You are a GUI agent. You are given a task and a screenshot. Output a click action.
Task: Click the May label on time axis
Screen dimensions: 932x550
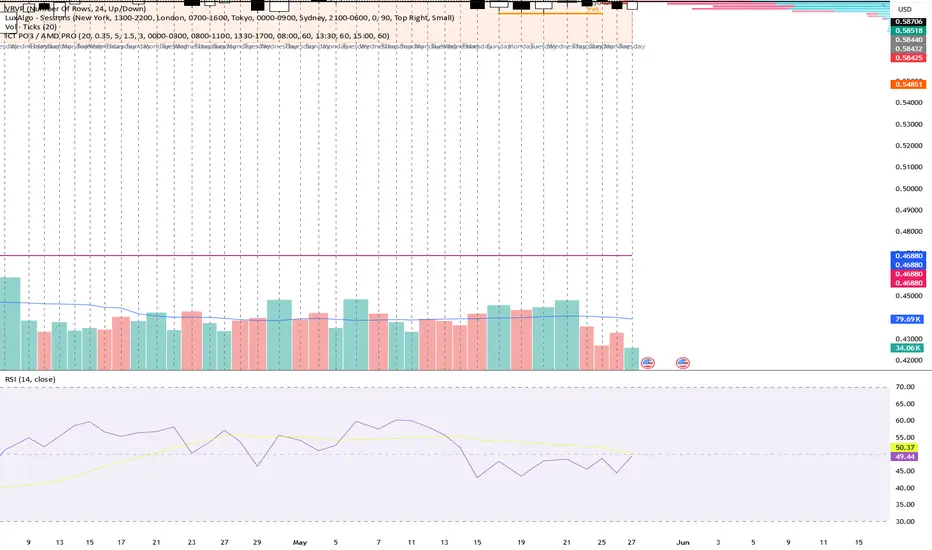coord(300,542)
